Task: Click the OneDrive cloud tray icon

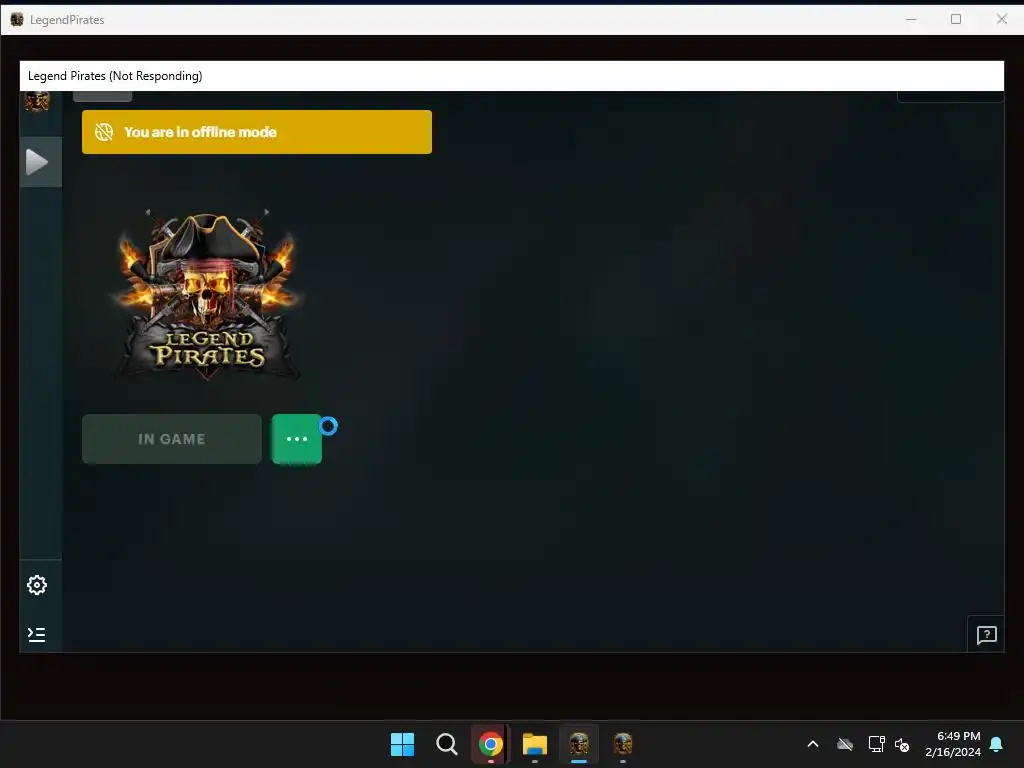Action: [x=845, y=744]
